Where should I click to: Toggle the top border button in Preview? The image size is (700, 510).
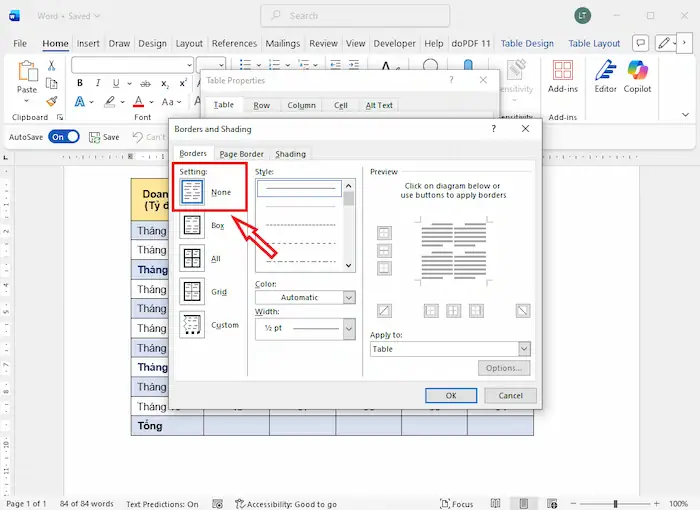[x=384, y=233]
